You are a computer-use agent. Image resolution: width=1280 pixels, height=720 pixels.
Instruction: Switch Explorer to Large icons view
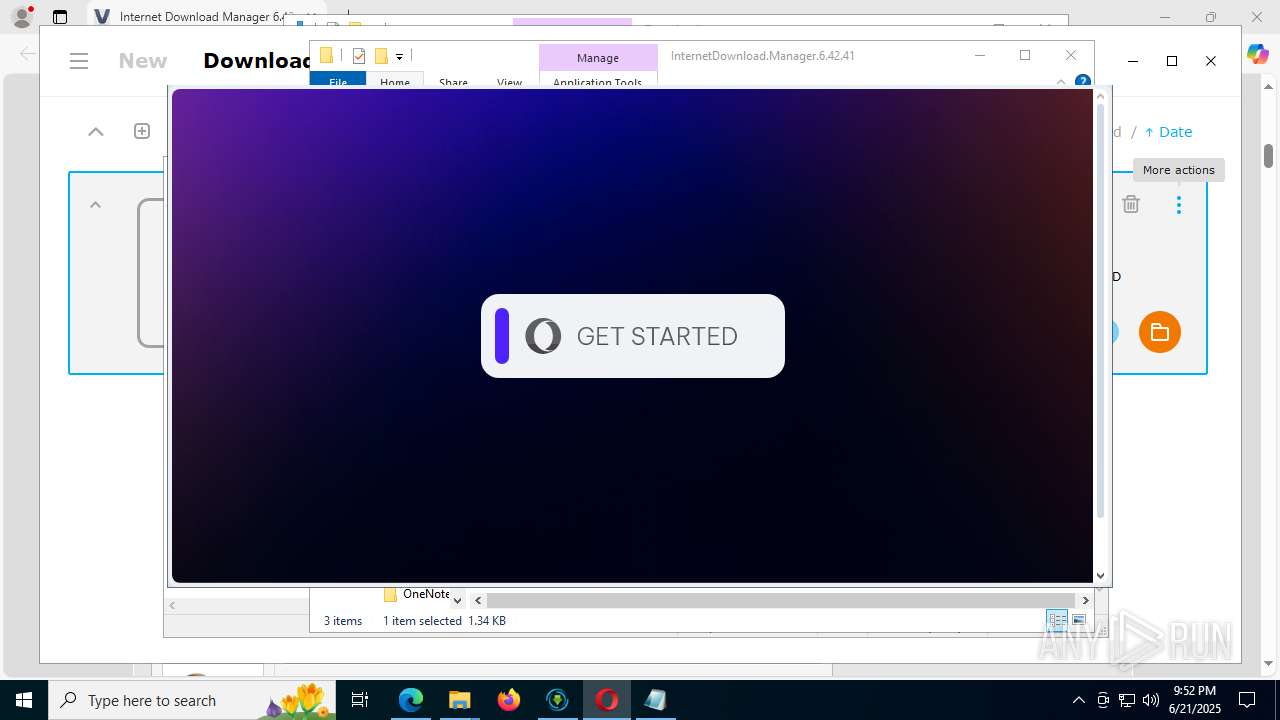point(1079,620)
